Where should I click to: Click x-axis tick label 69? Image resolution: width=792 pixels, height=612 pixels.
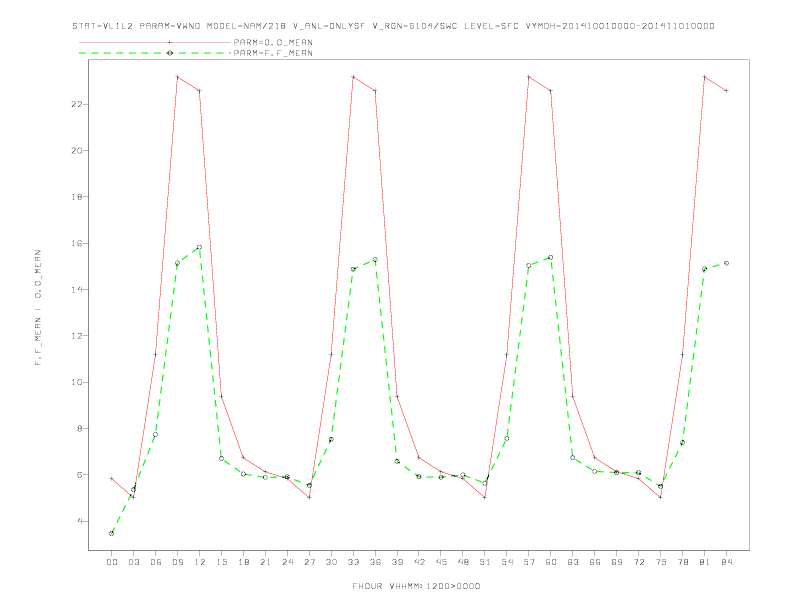point(617,562)
